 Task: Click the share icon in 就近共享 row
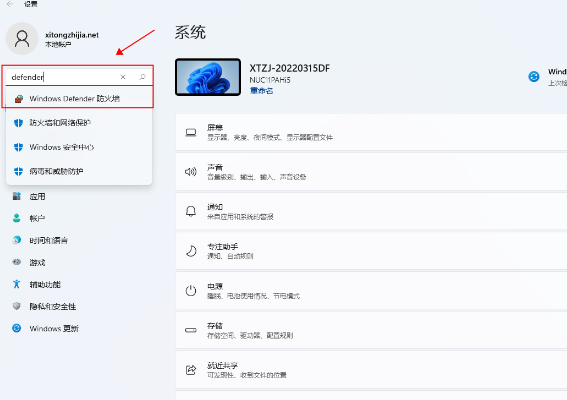click(x=191, y=370)
